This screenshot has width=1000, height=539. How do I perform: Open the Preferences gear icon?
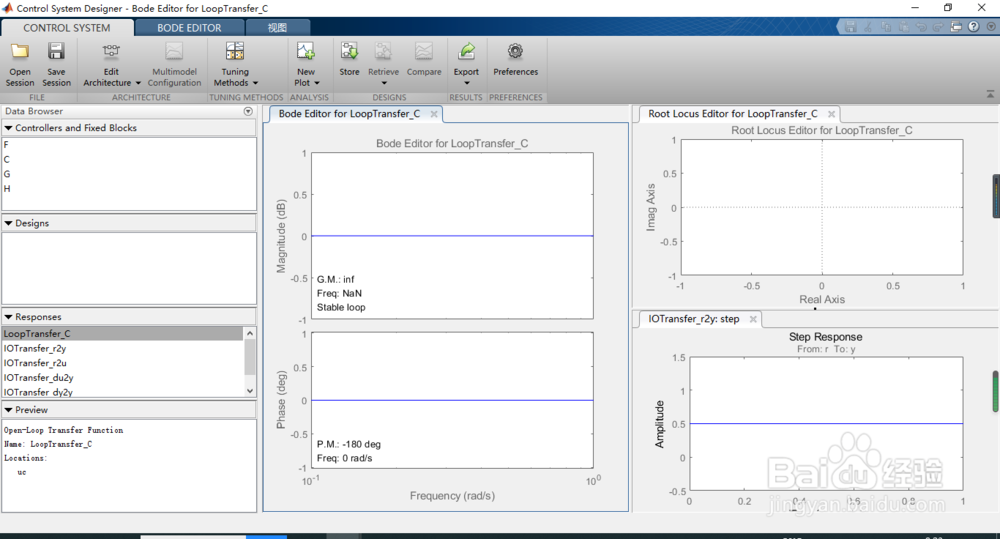(515, 52)
